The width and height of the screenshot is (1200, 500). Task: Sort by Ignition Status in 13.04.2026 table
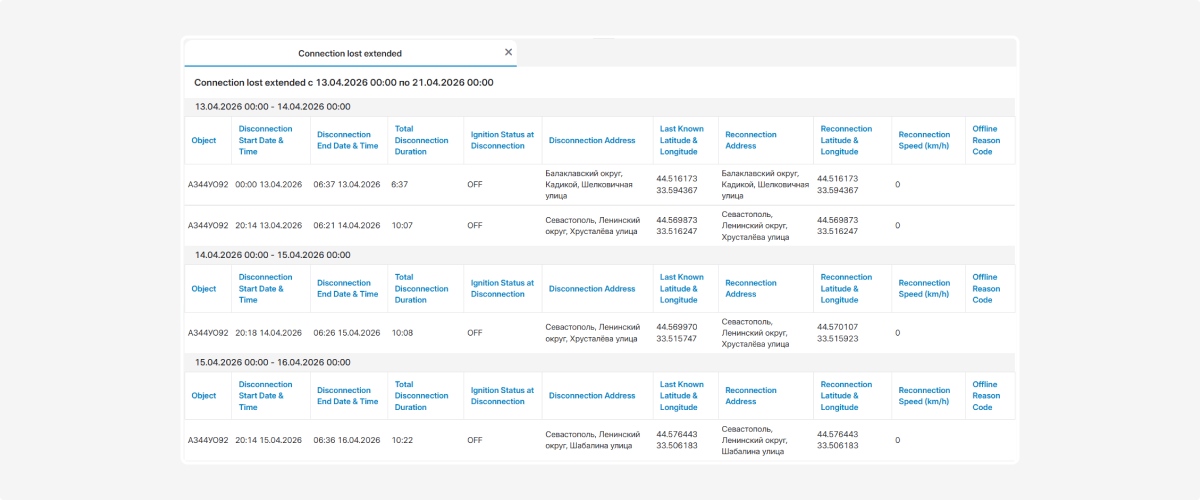503,141
